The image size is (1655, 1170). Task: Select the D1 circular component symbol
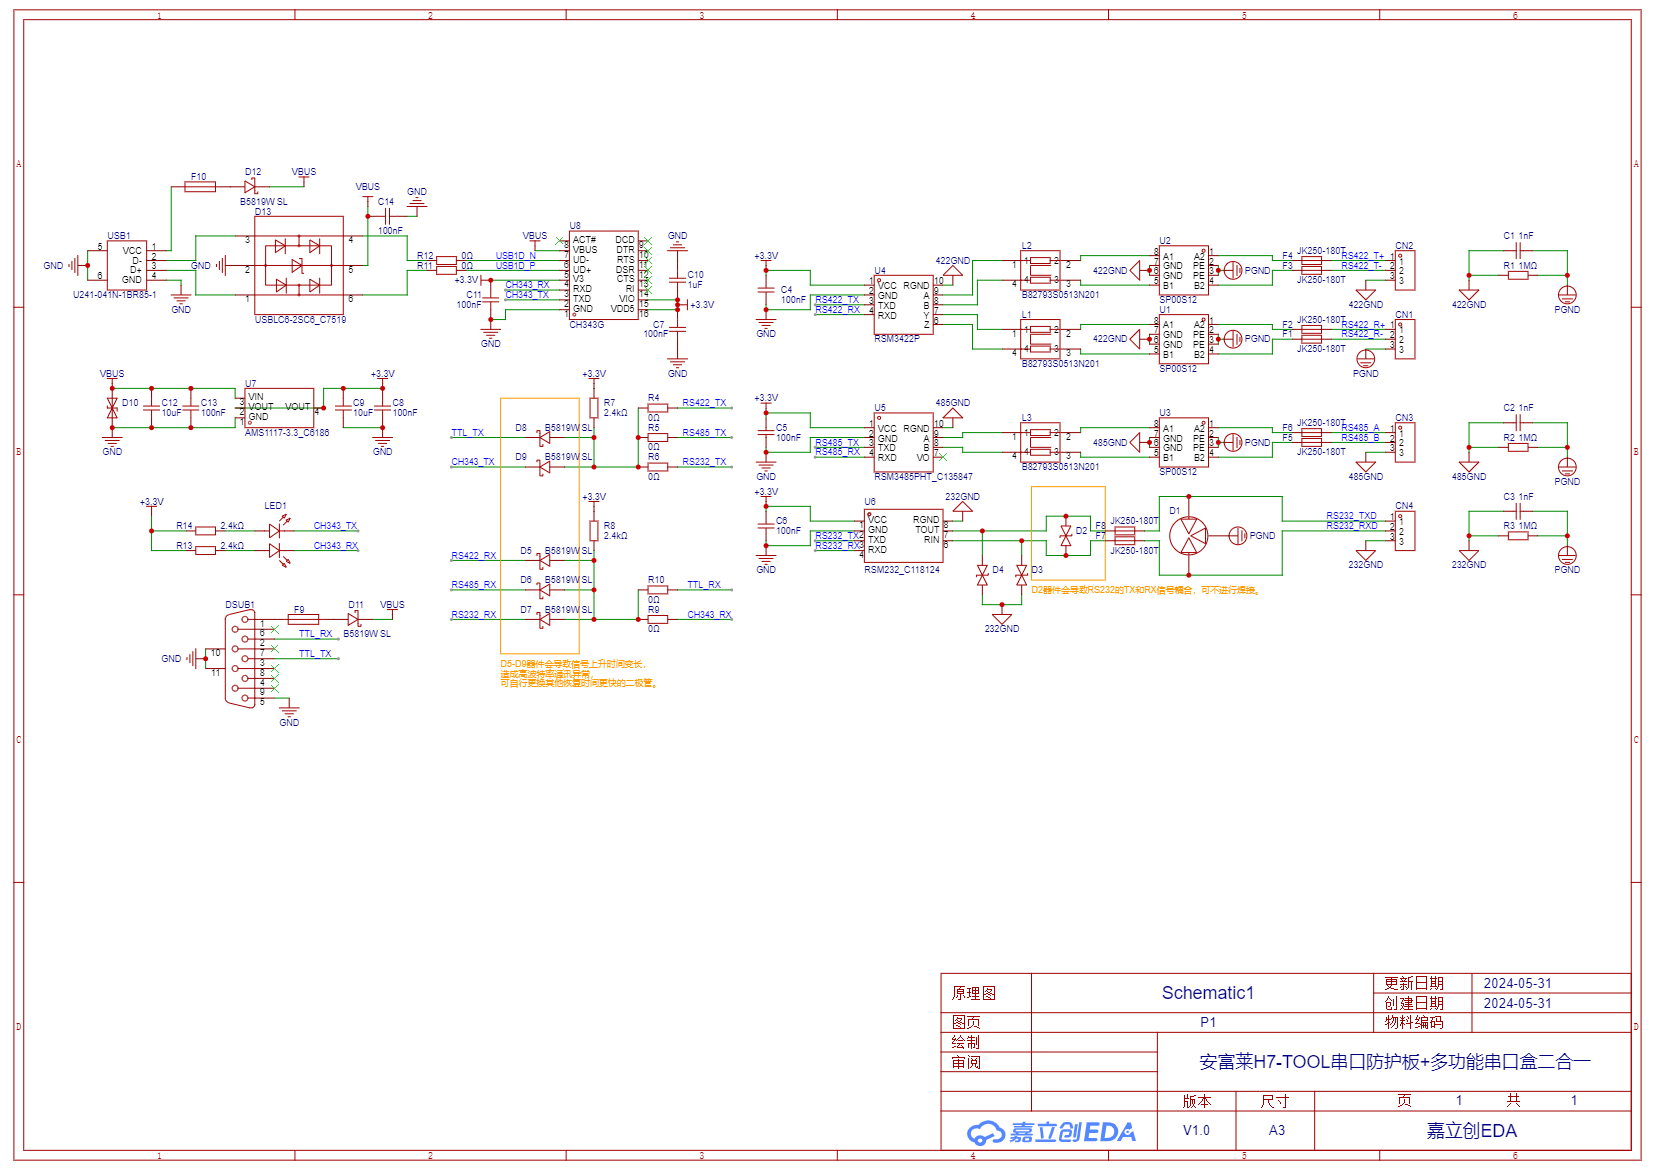coord(1188,536)
